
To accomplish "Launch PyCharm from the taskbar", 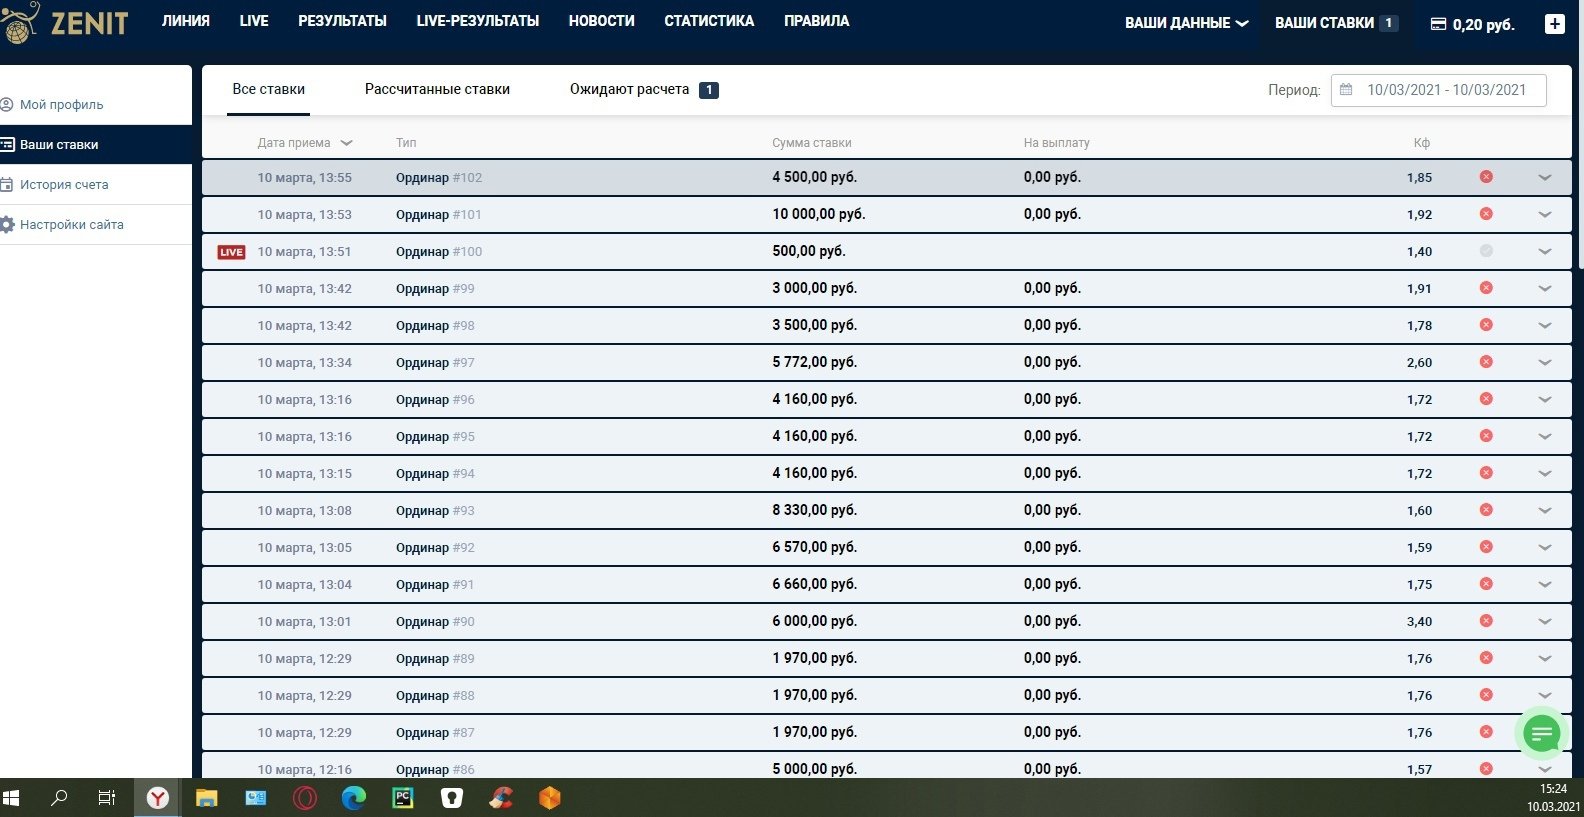I will pos(403,798).
